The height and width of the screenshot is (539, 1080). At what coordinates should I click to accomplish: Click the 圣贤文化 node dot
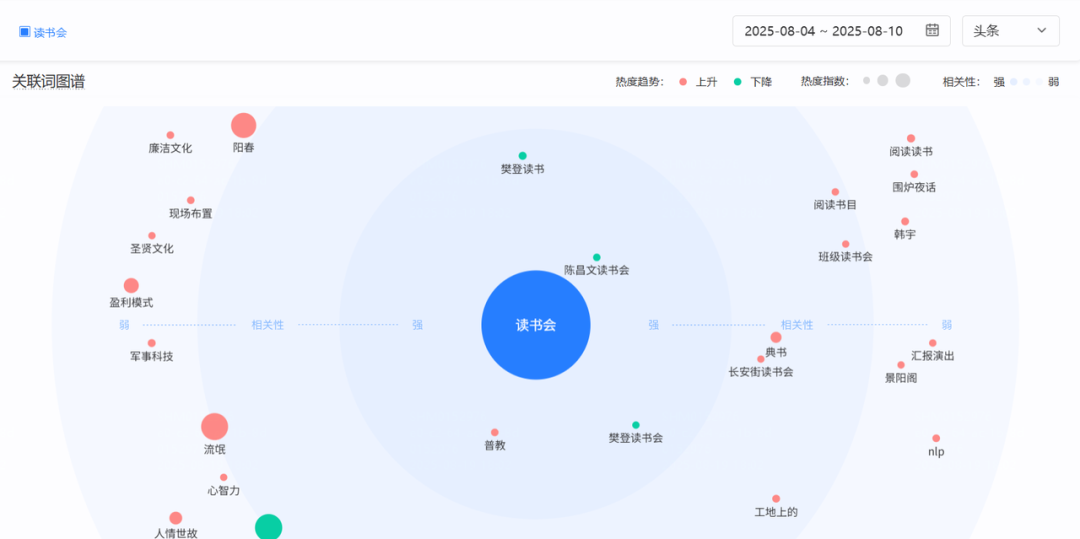[152, 235]
